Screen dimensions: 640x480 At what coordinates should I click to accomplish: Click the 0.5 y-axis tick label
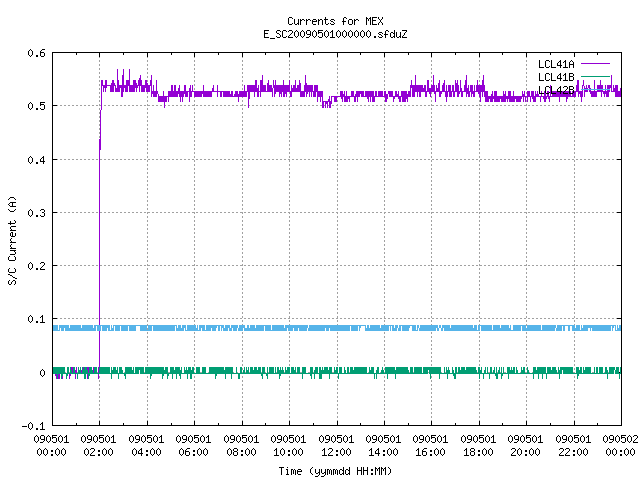36,106
